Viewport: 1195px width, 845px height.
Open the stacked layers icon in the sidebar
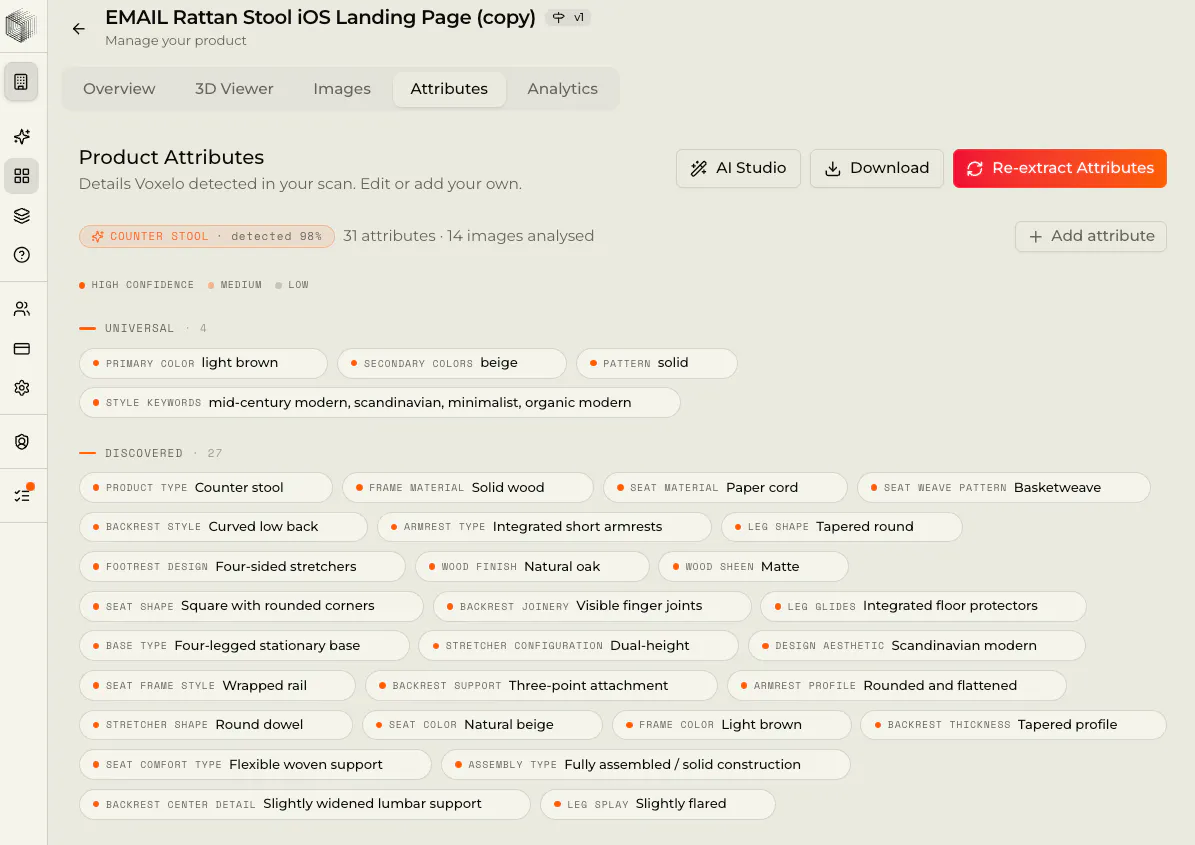coord(21,216)
